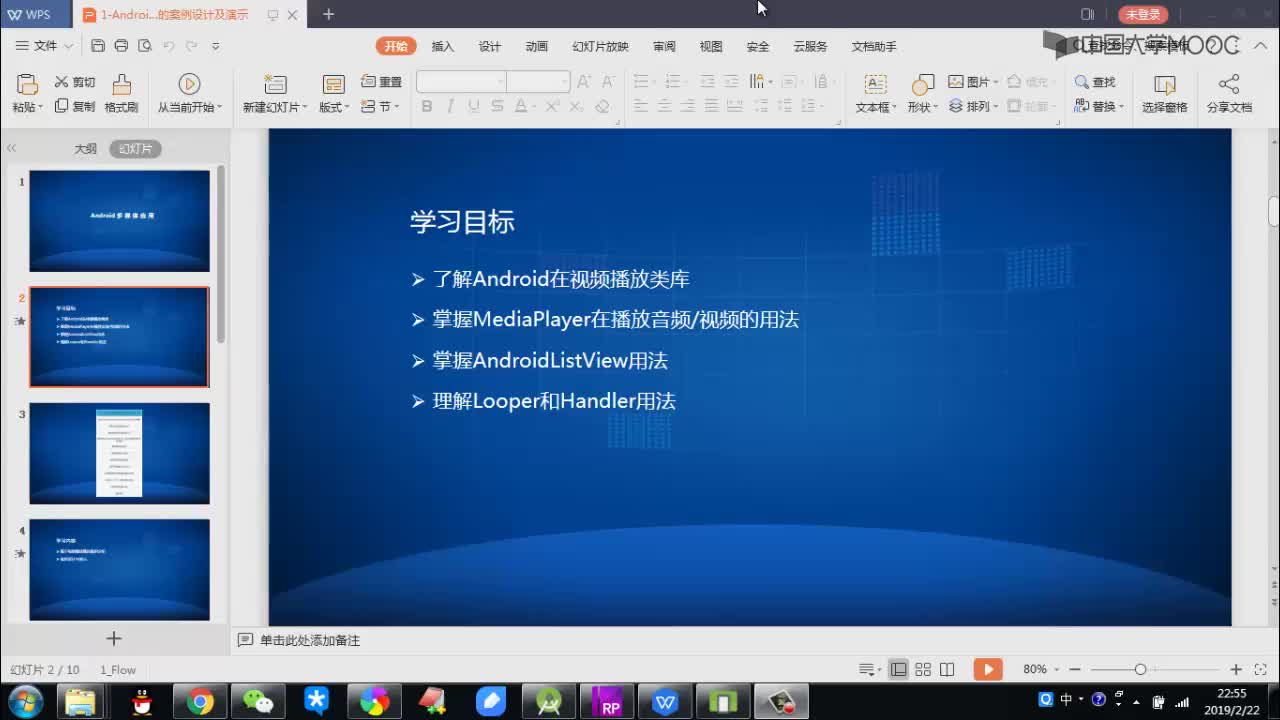Toggle Underline formatting
Screen dimensions: 1280x720
pos(473,106)
